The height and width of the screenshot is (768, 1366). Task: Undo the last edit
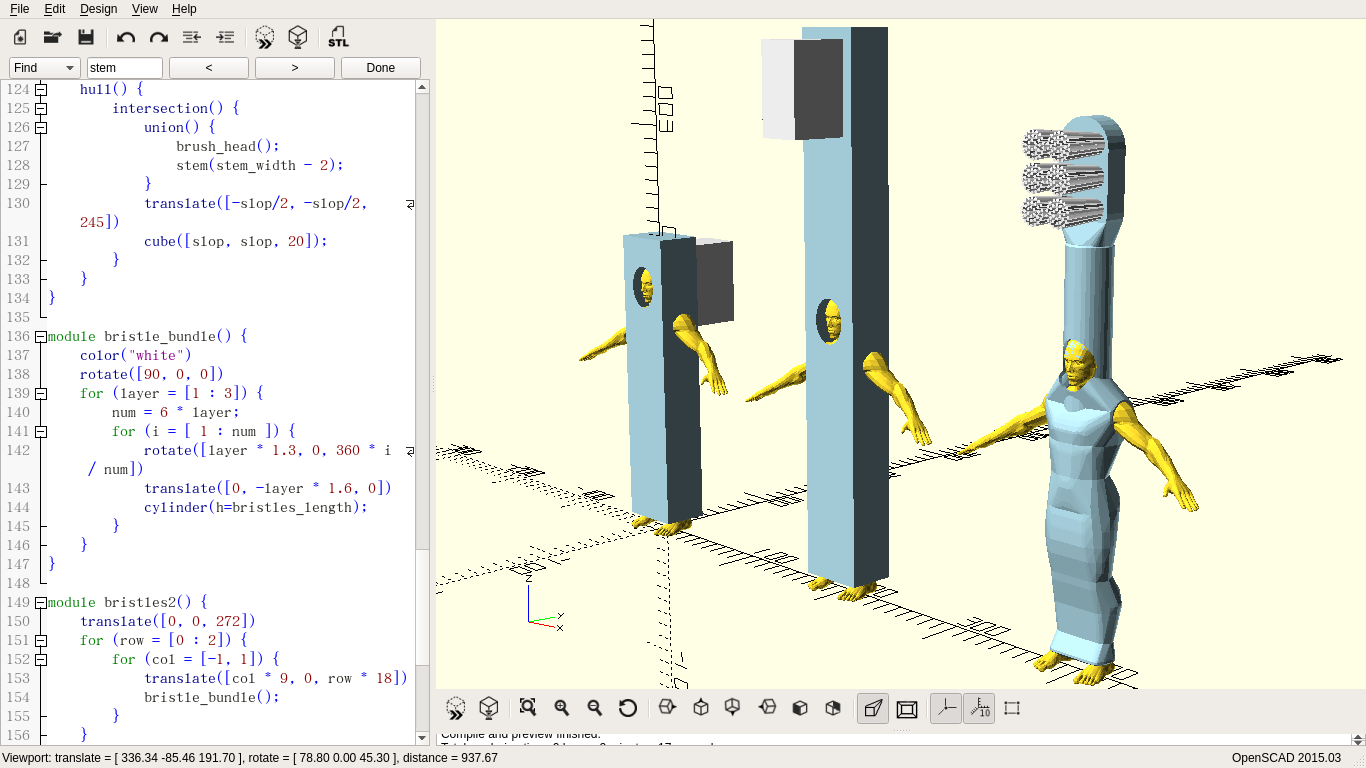[x=126, y=37]
